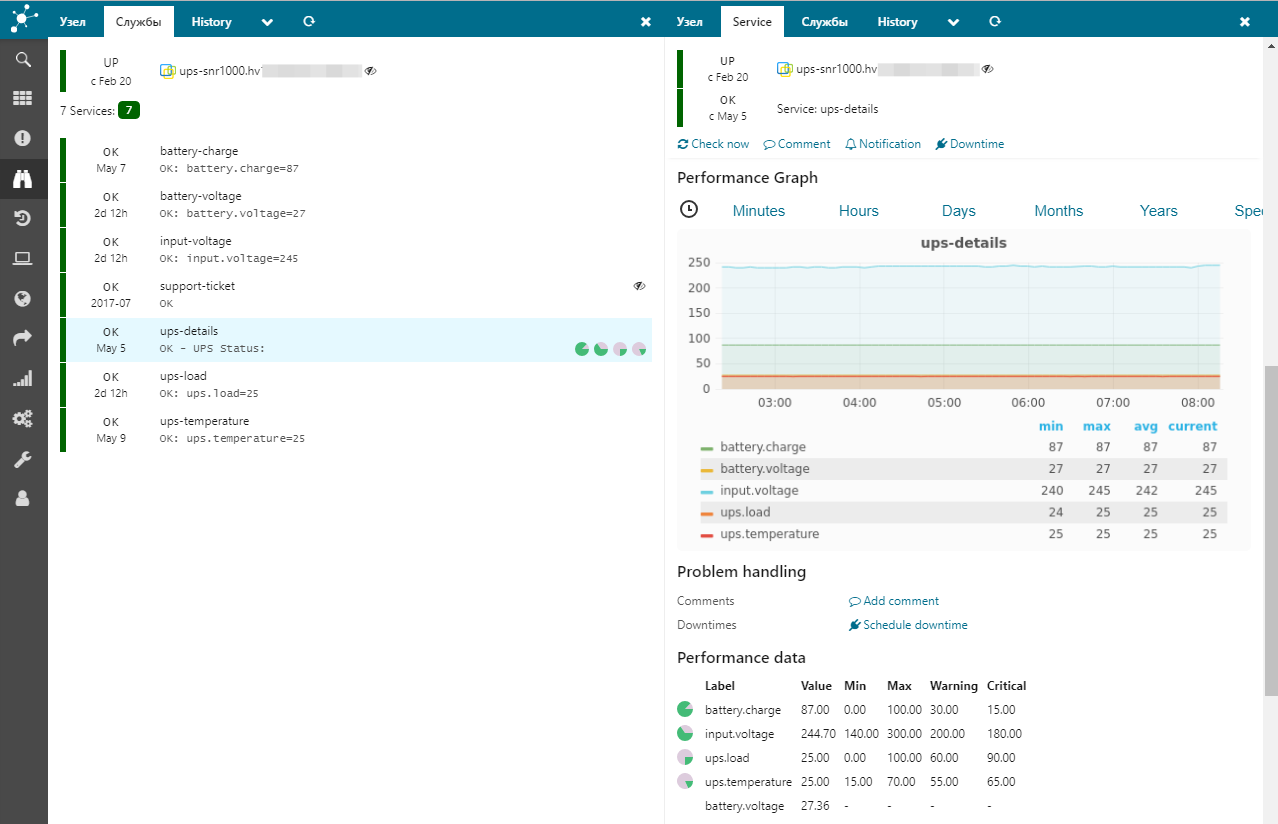Expand the left panel tab dropdown chevron
The width and height of the screenshot is (1278, 824).
click(x=267, y=22)
